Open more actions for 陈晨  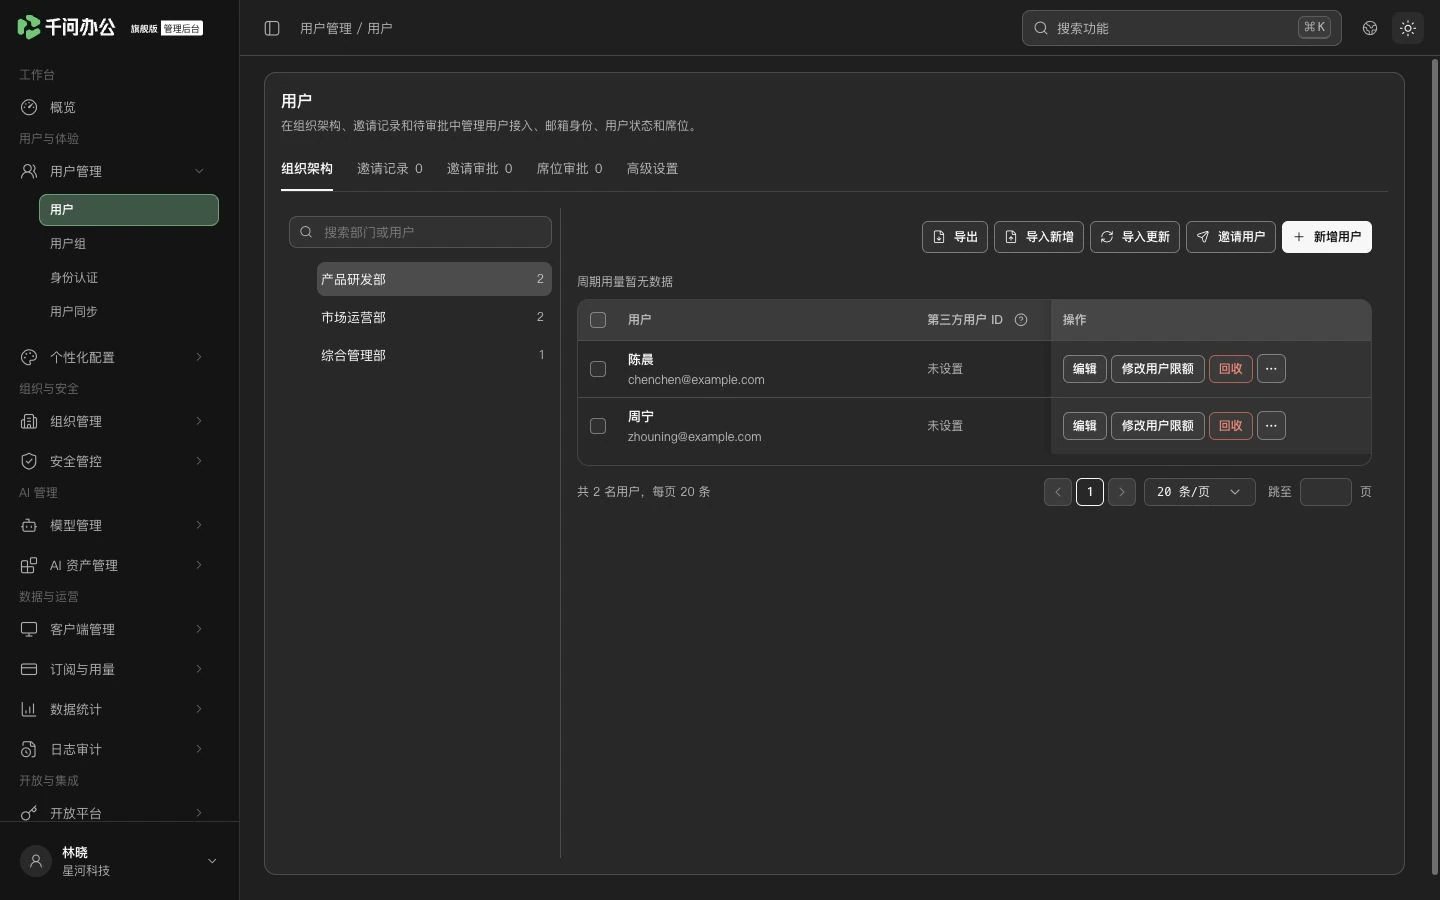(x=1271, y=369)
